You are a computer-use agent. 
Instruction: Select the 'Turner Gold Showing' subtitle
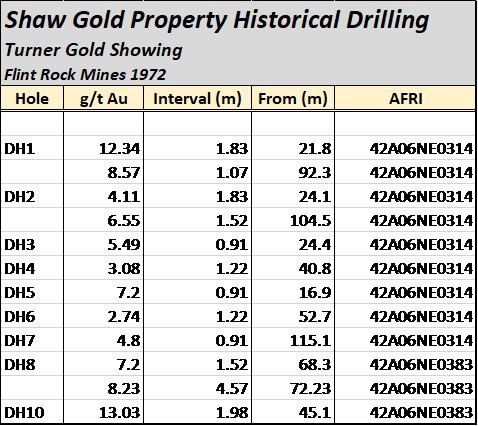[x=93, y=51]
